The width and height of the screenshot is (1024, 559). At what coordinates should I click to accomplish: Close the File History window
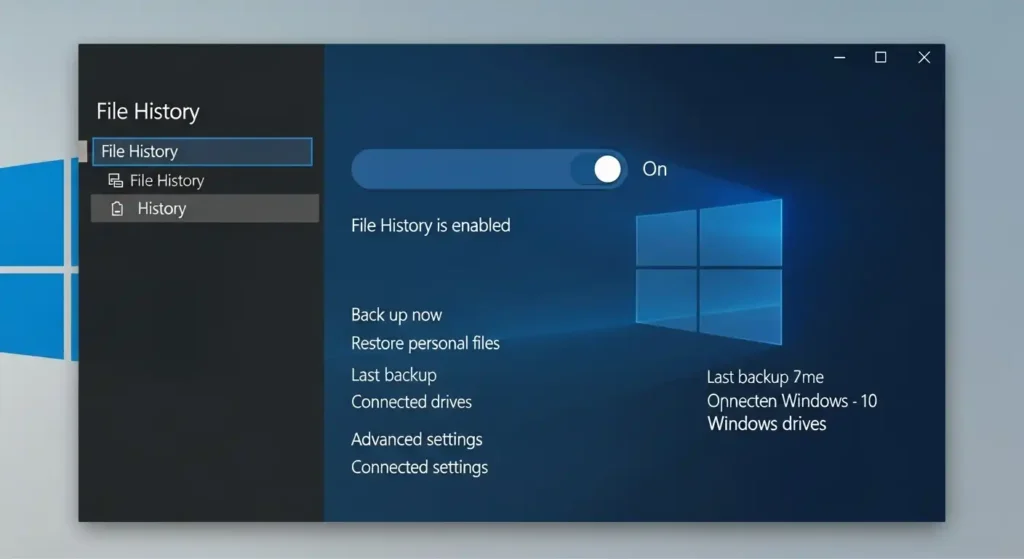coord(924,57)
